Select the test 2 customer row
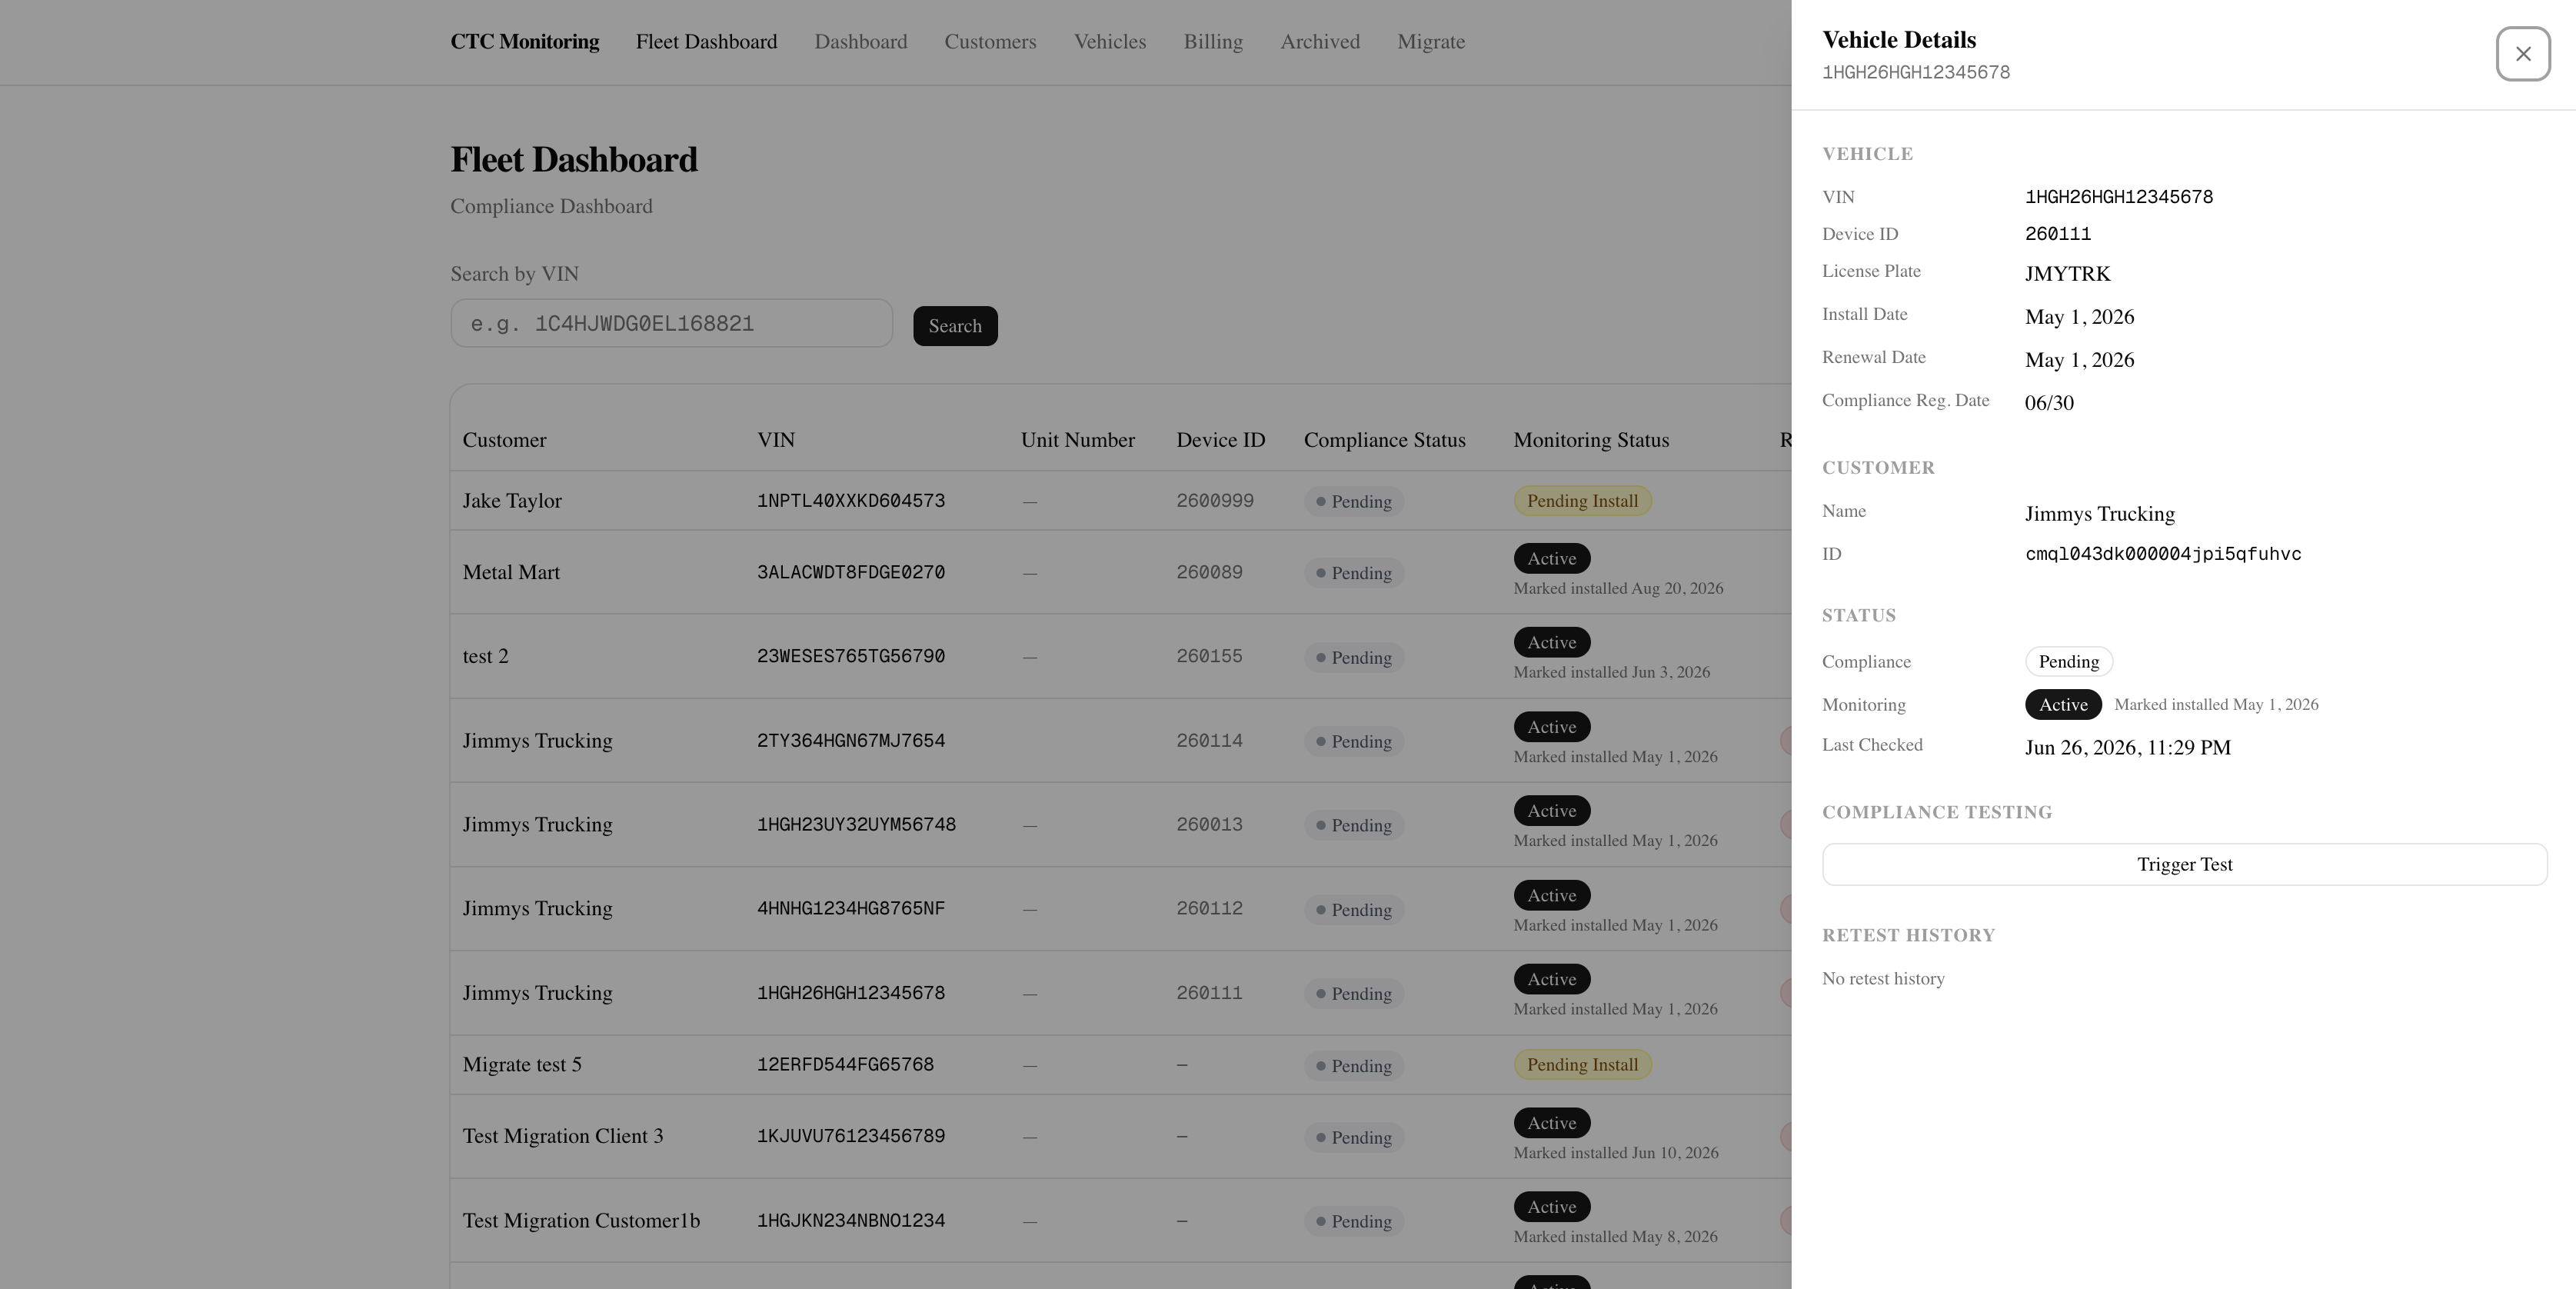Screen dimensions: 2576x1289 [x=1121, y=656]
